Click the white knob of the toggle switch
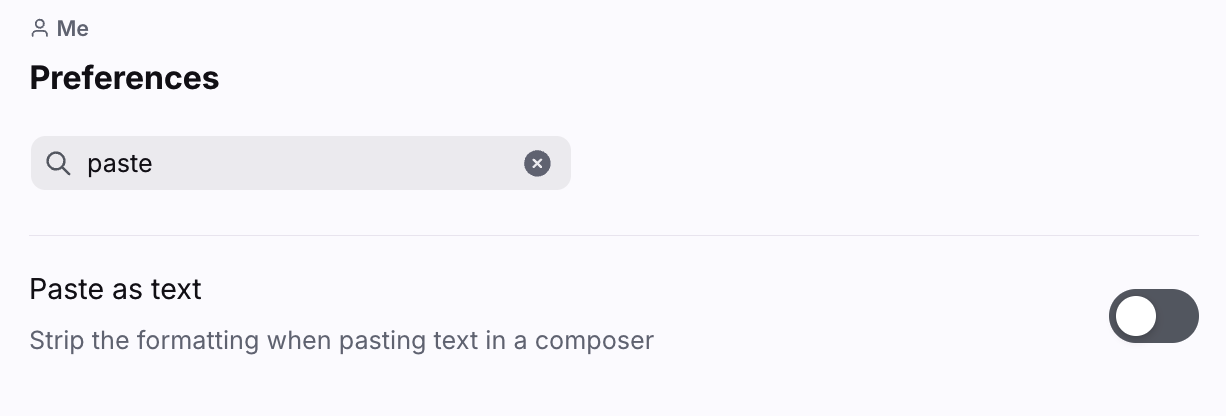The width and height of the screenshot is (1226, 416). [x=1136, y=316]
